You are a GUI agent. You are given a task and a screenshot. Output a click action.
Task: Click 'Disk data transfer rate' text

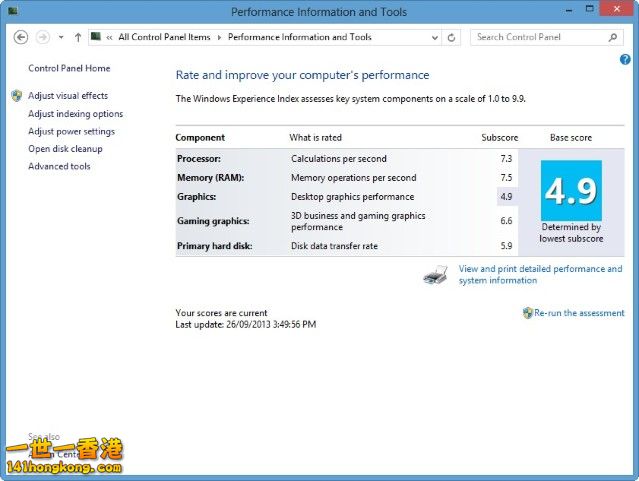pos(334,246)
